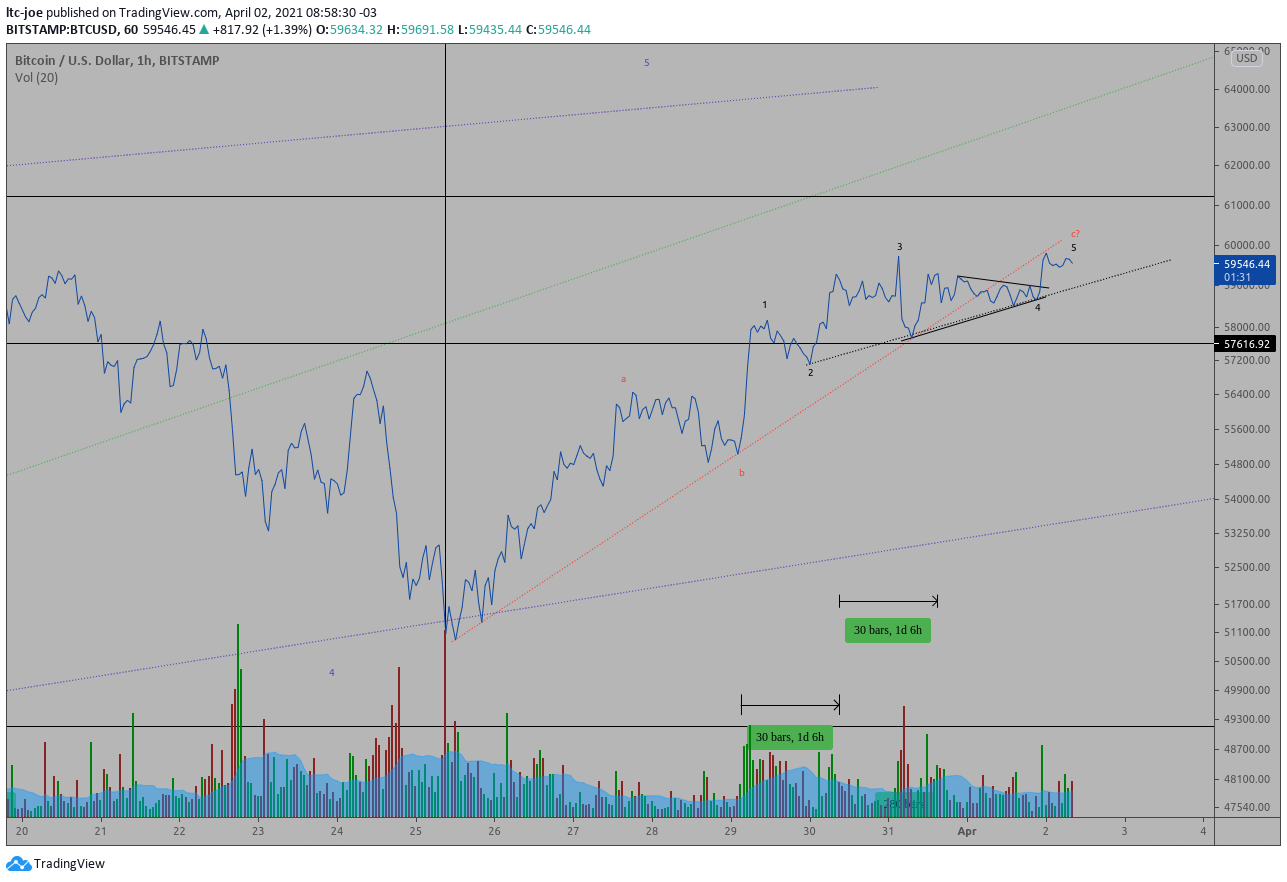
Task: Click the USD currency button on price axis
Action: point(1246,58)
